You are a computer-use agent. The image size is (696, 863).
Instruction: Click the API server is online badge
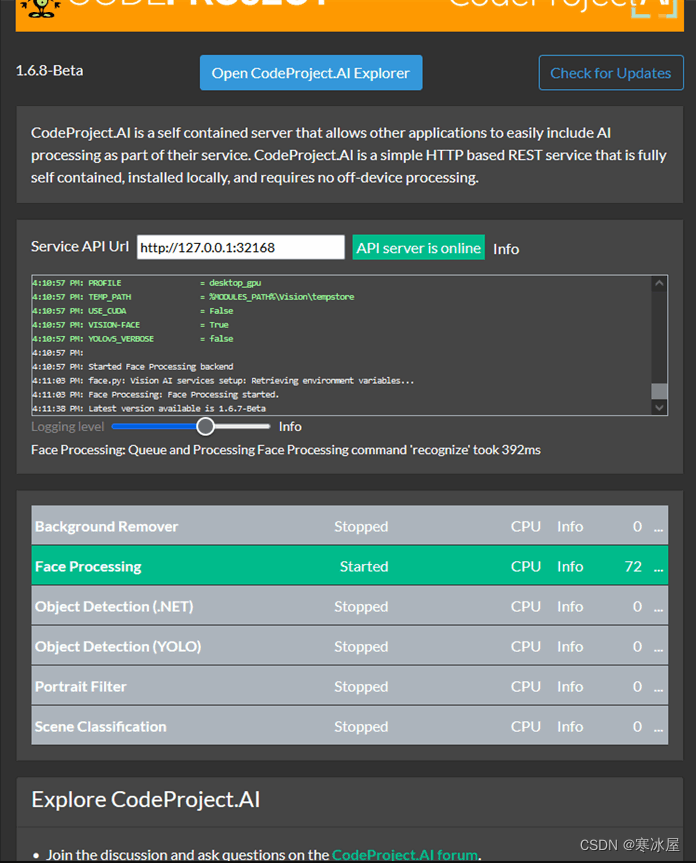[418, 248]
